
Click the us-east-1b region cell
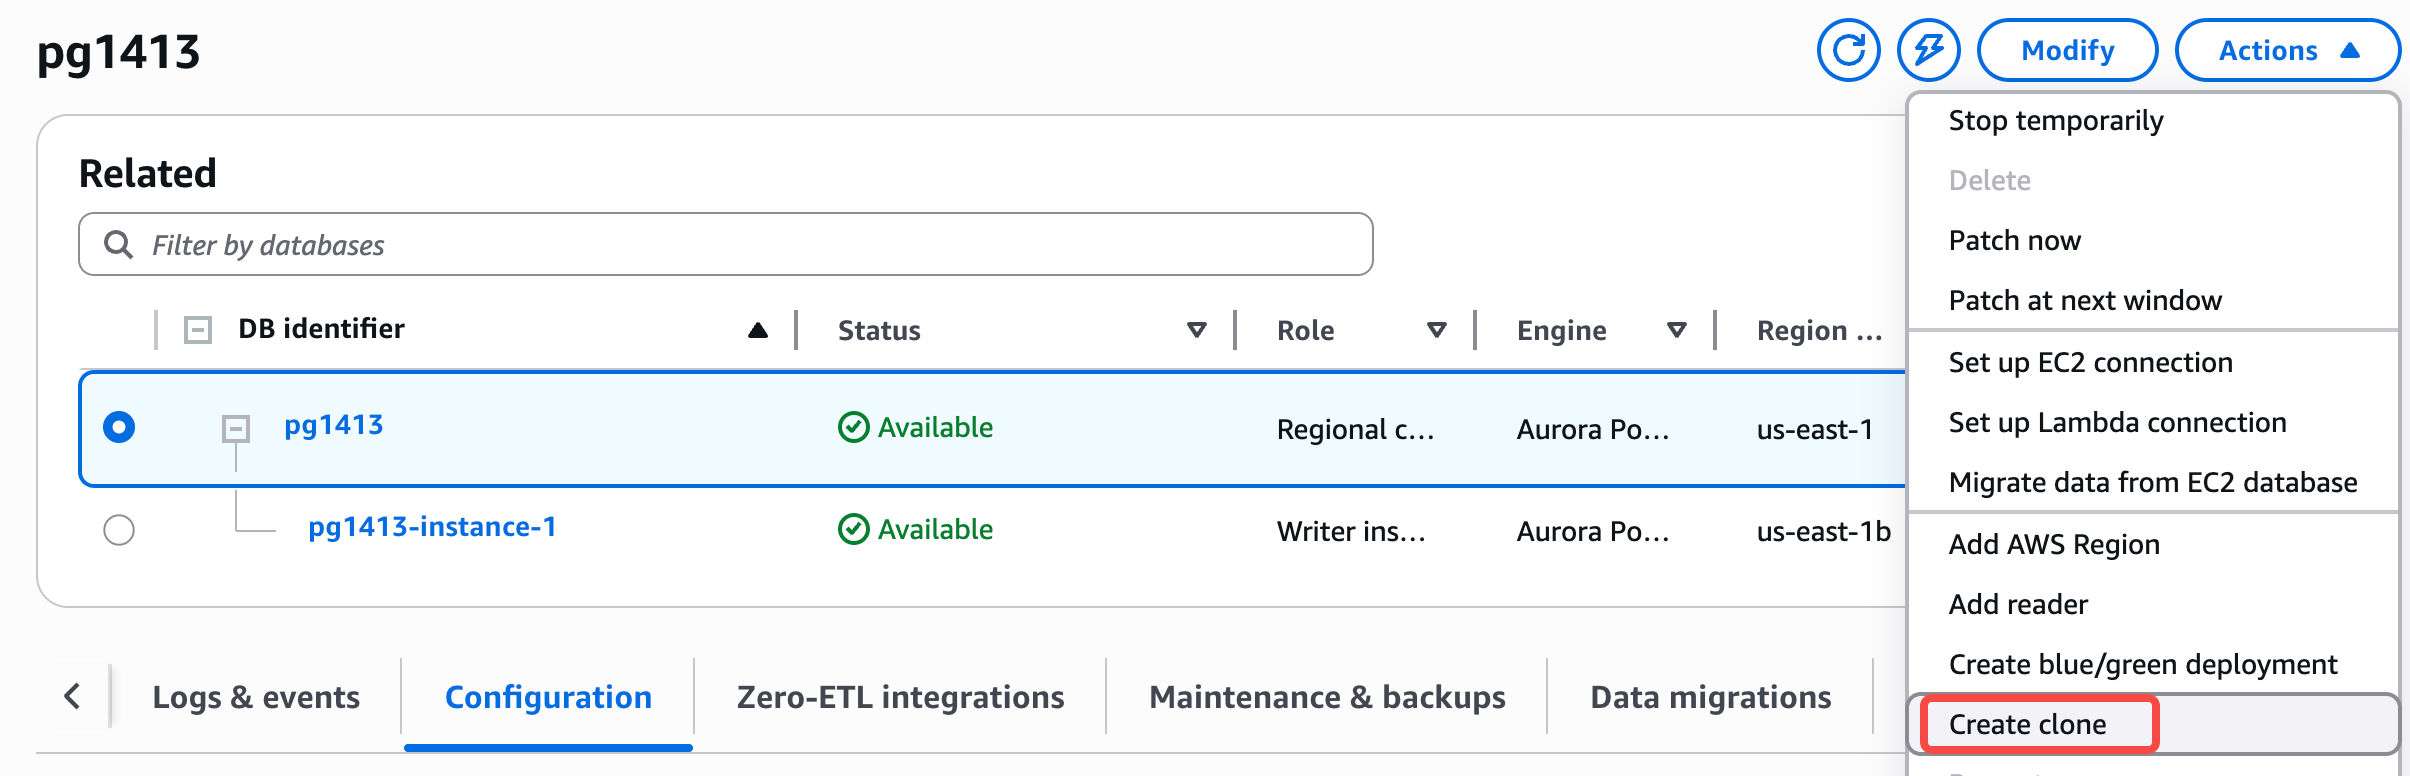(x=1823, y=531)
